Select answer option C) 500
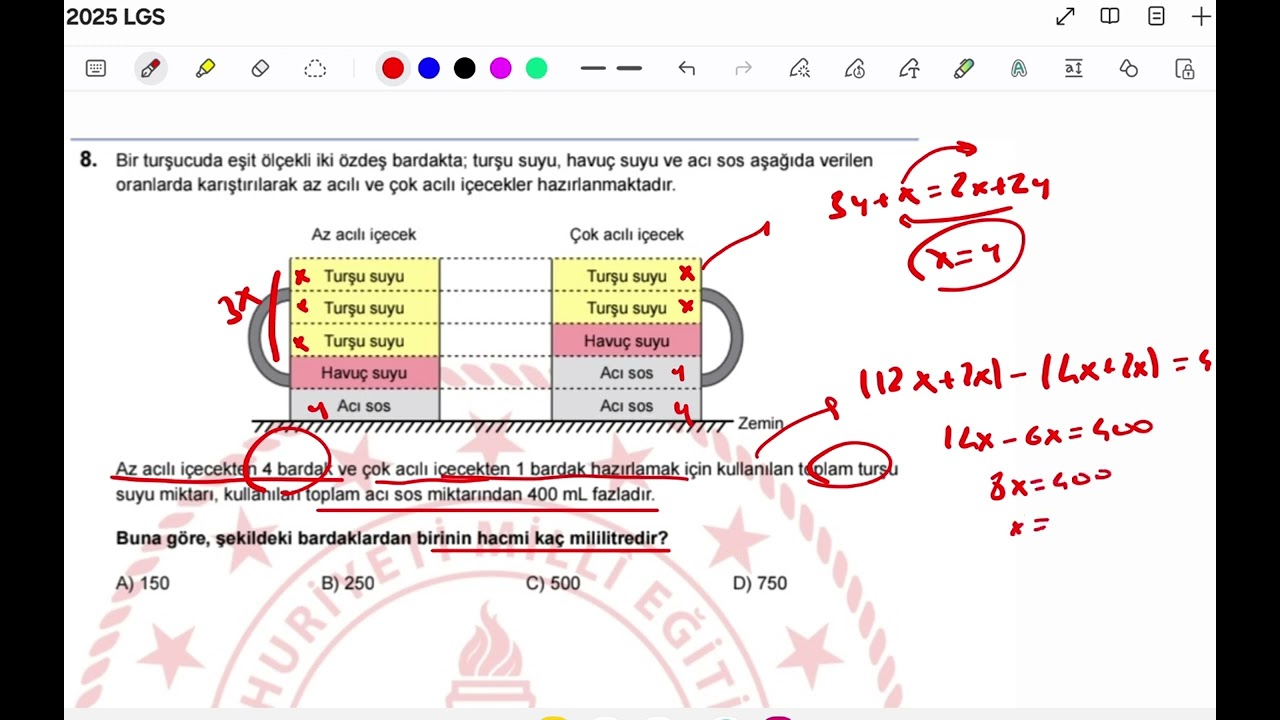Image resolution: width=1280 pixels, height=720 pixels. tap(553, 583)
